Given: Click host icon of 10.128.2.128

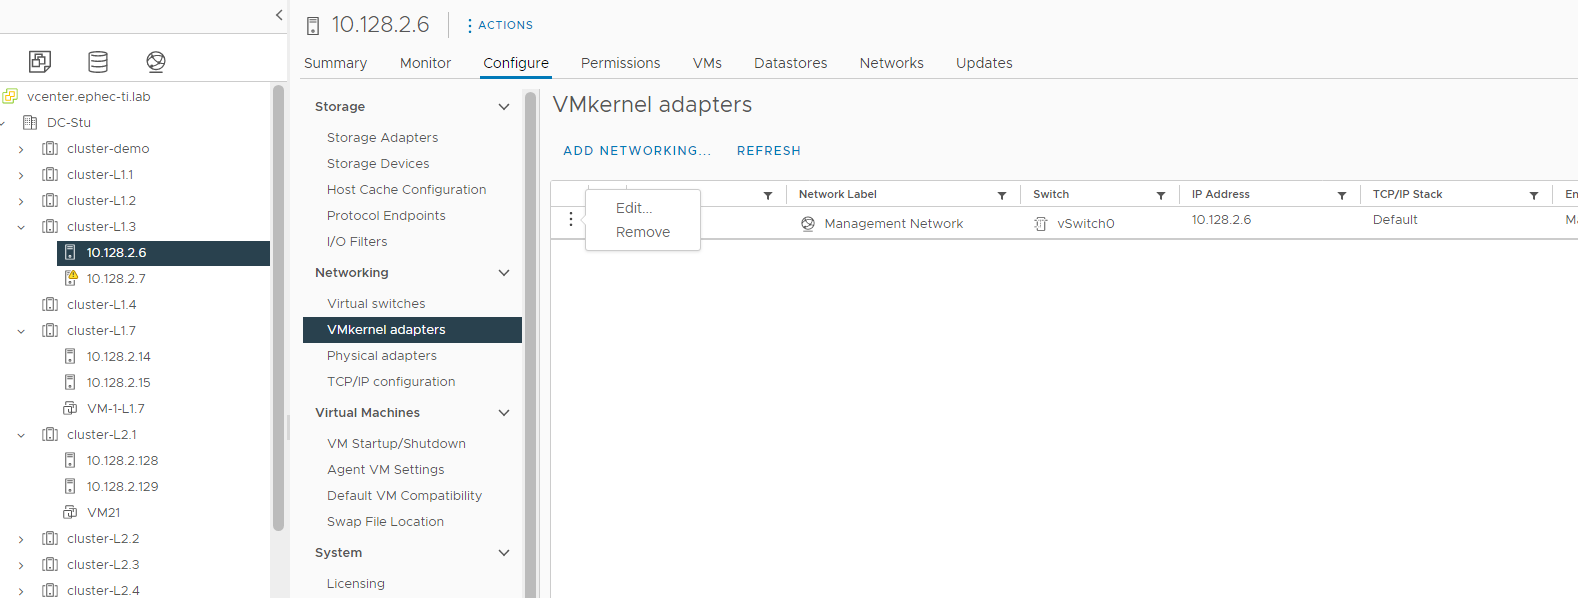Looking at the screenshot, I should pos(70,460).
